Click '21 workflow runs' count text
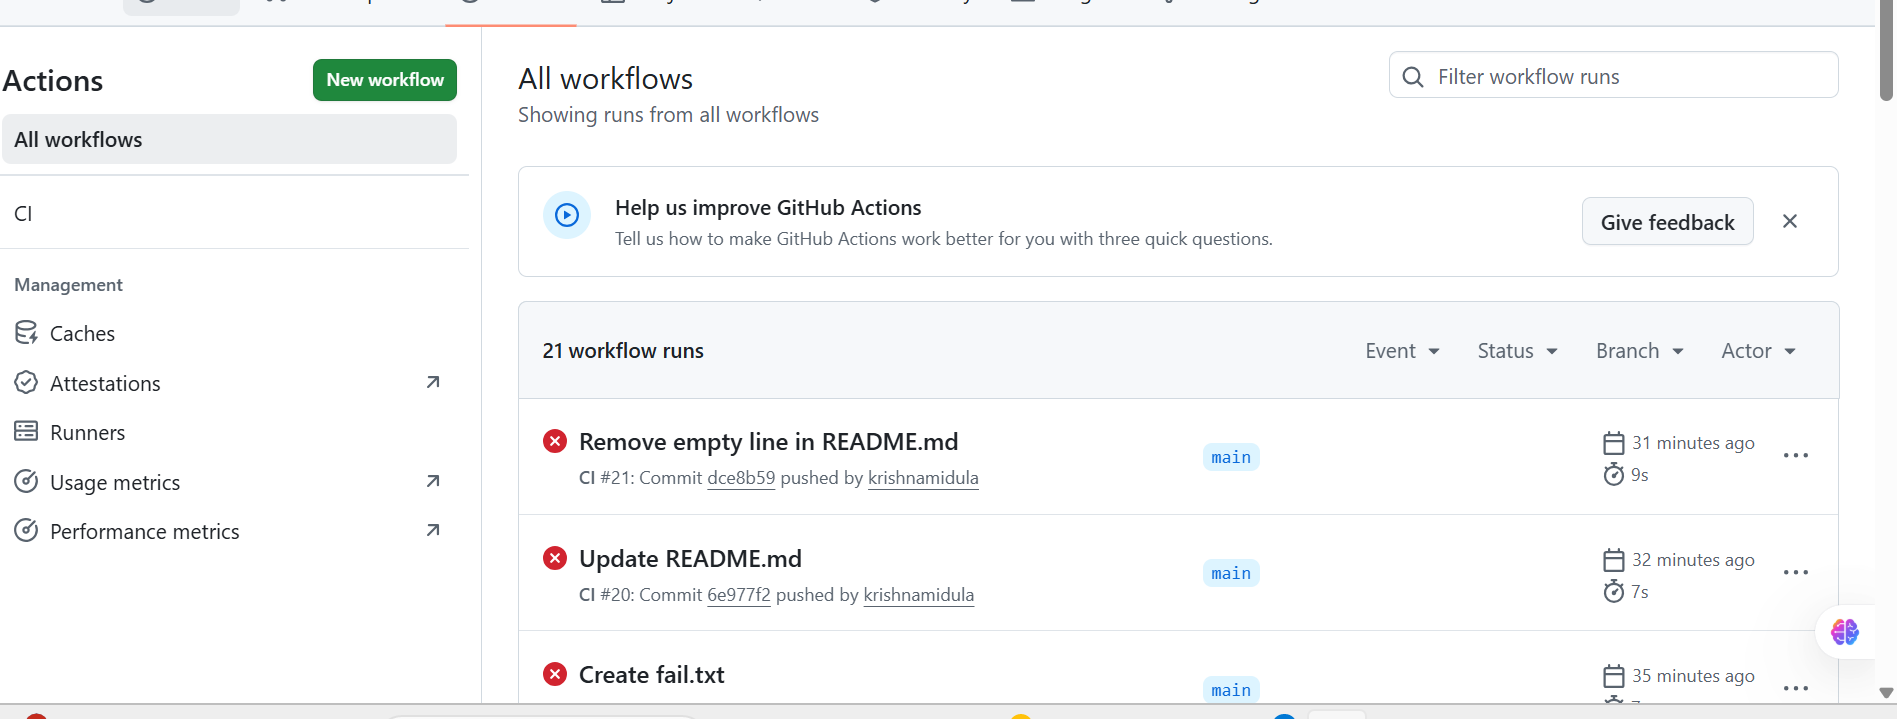The image size is (1897, 719). click(x=623, y=351)
